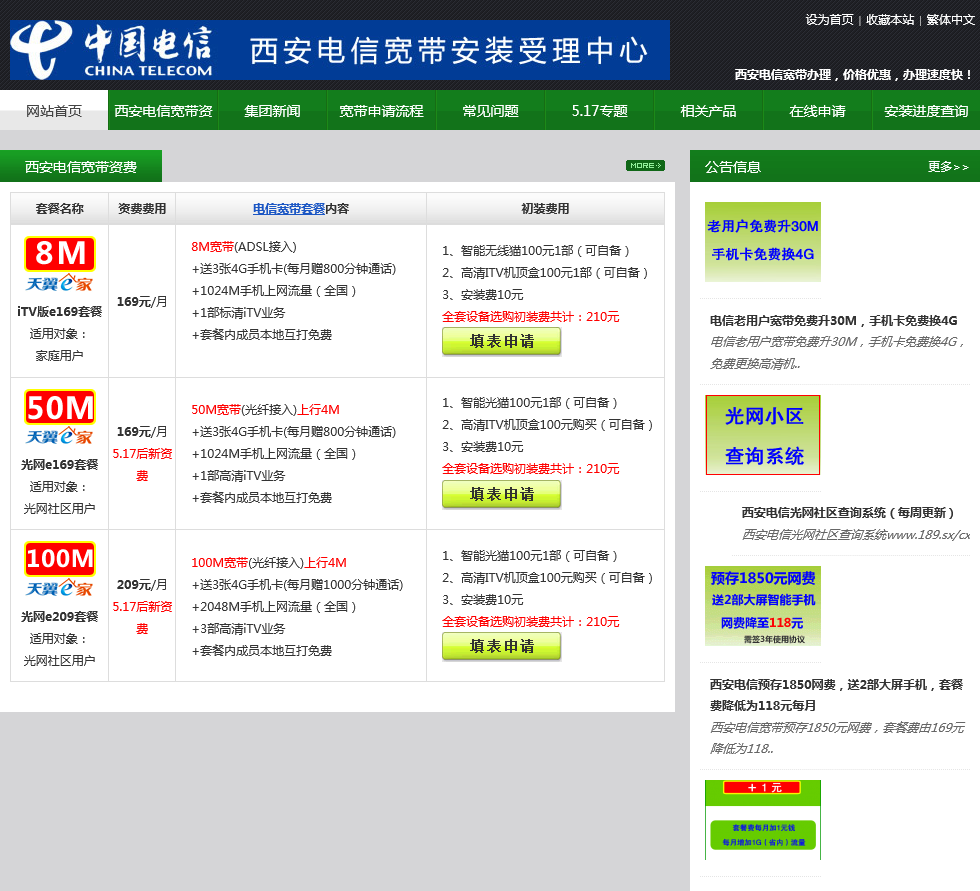Open 西安电信光网社区查询系统 announcement title
Screen dimensions: 980x891
848,512
